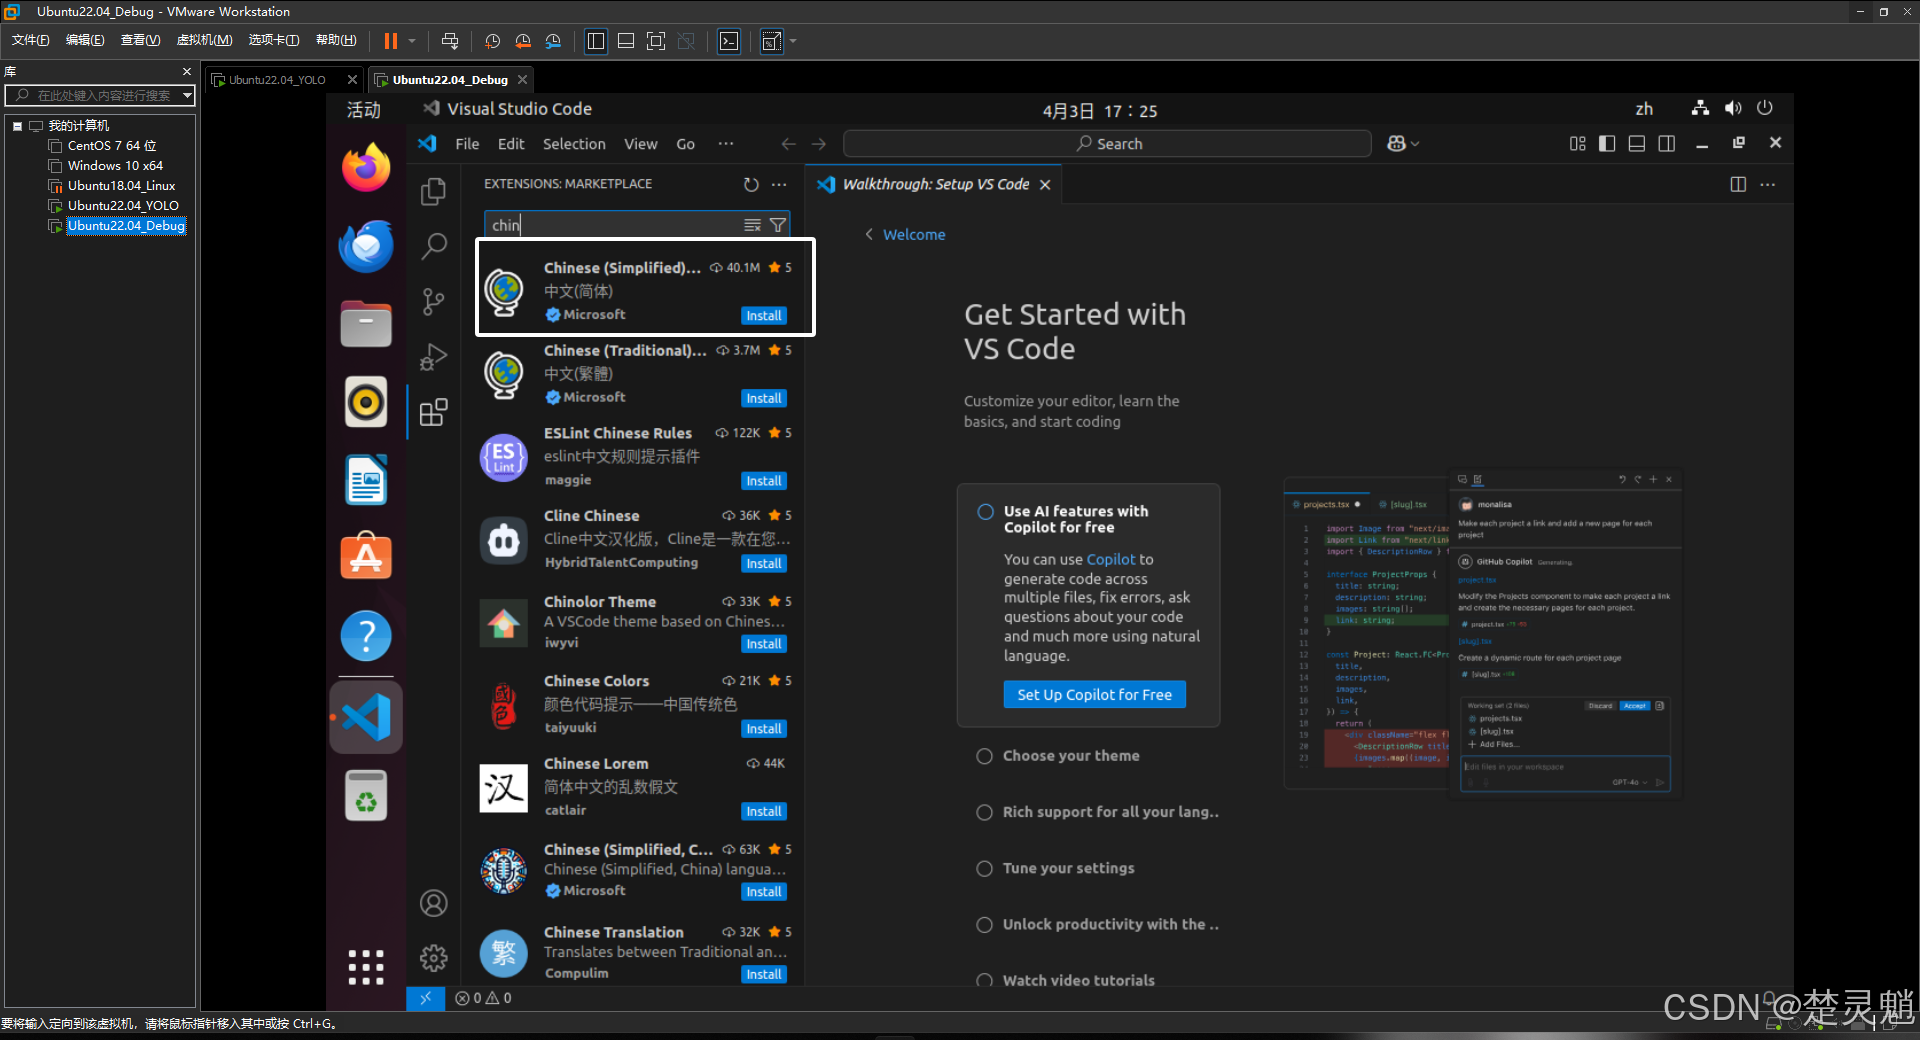Open Extensions panel more actions menu

779,184
